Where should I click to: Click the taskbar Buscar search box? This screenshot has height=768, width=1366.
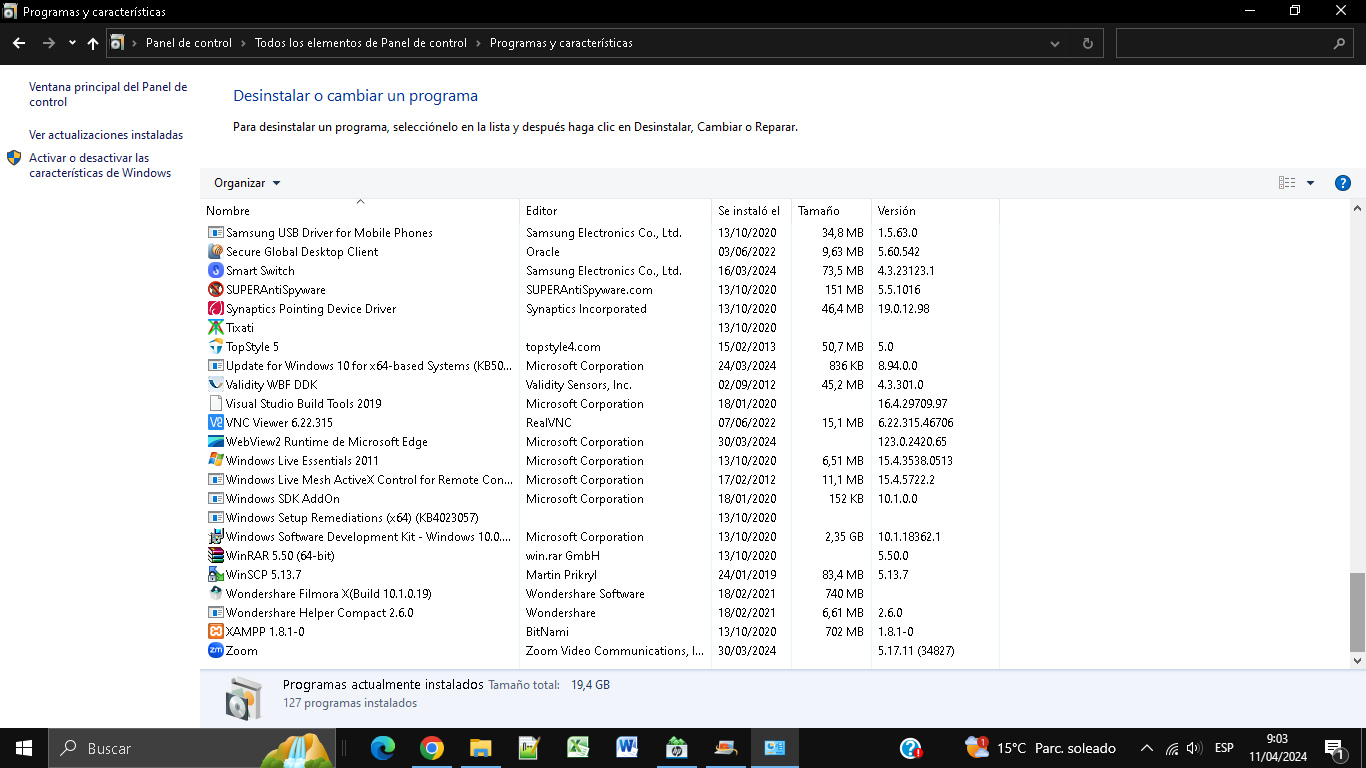pyautogui.click(x=190, y=748)
